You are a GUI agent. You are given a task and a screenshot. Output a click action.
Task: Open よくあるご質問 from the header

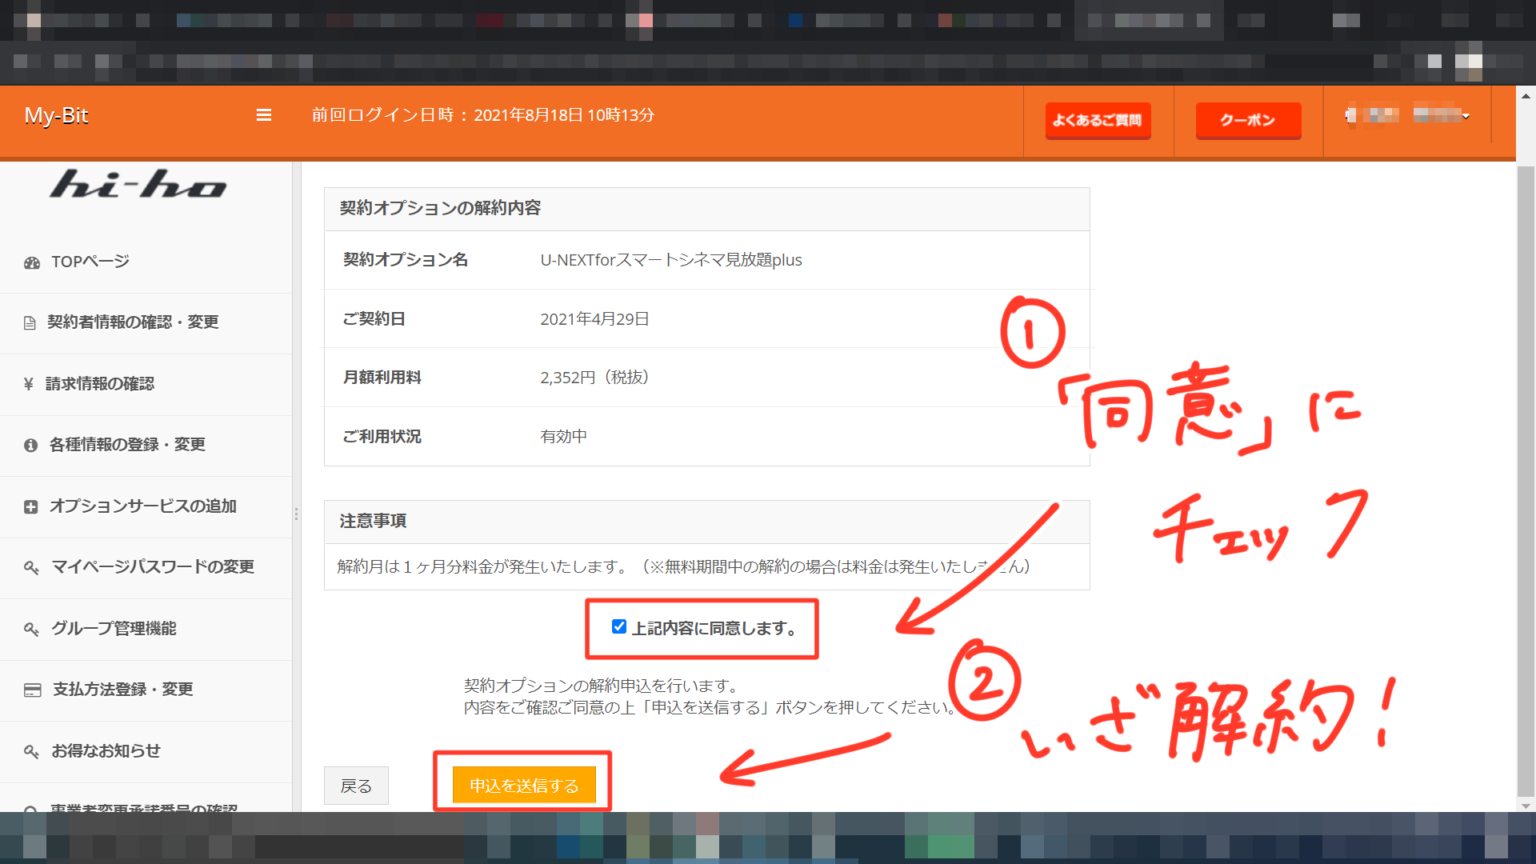[1097, 120]
